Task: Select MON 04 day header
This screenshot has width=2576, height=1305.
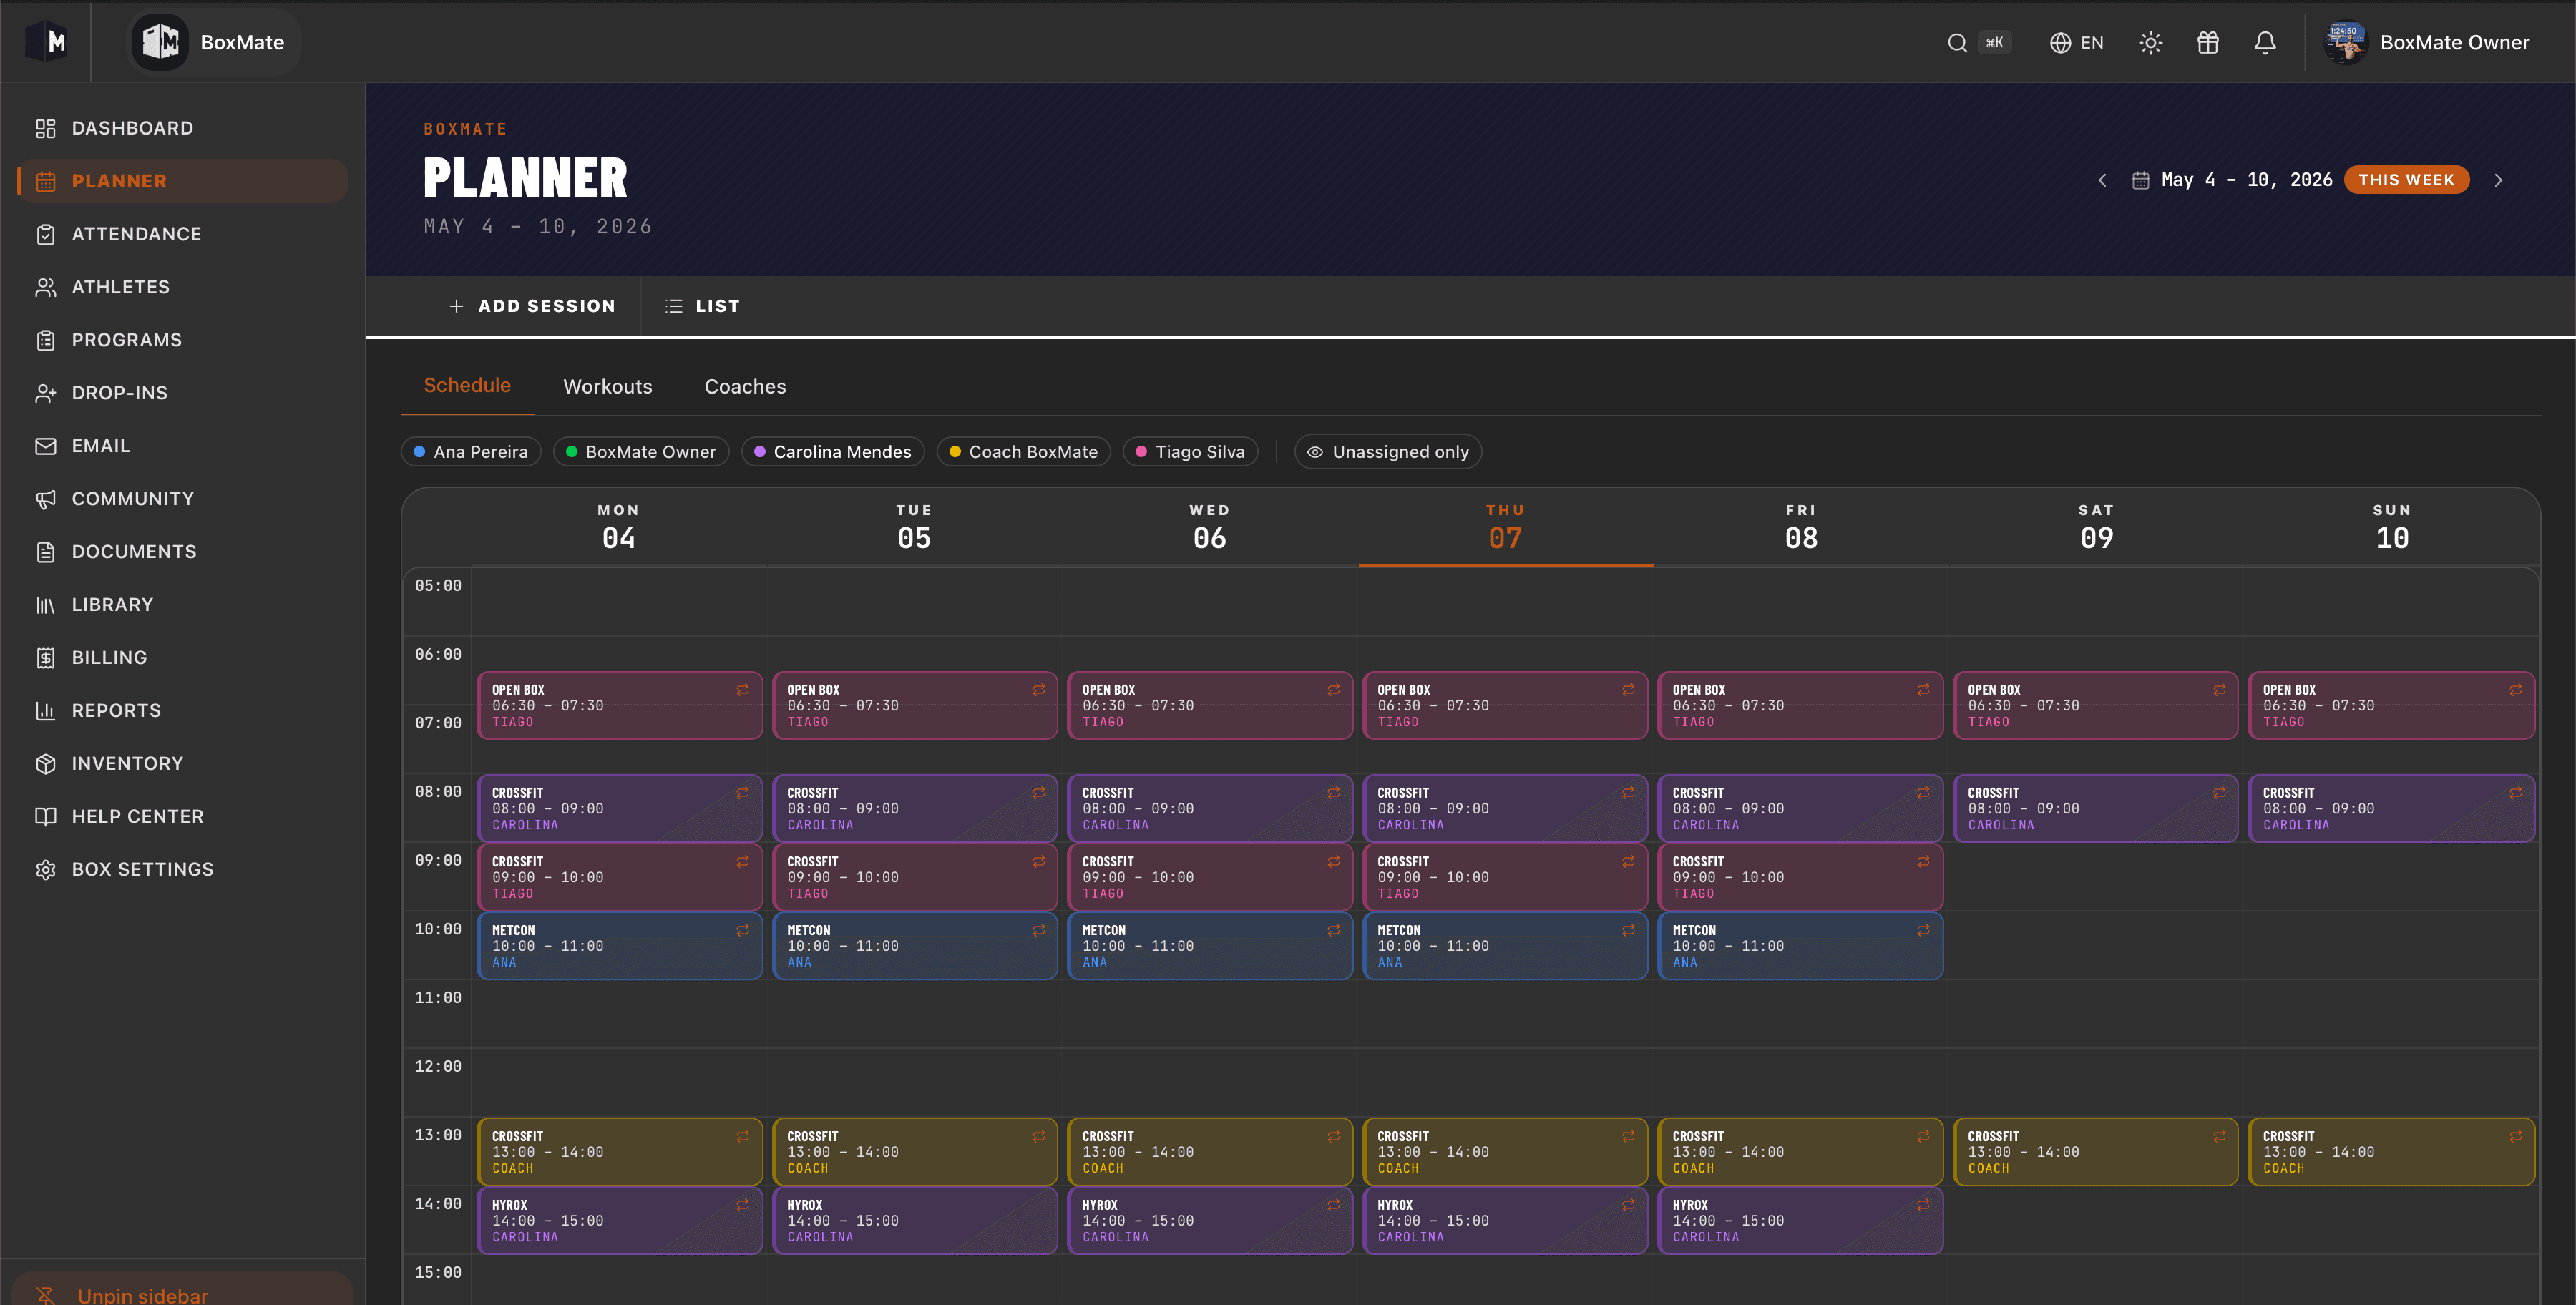Action: point(618,527)
